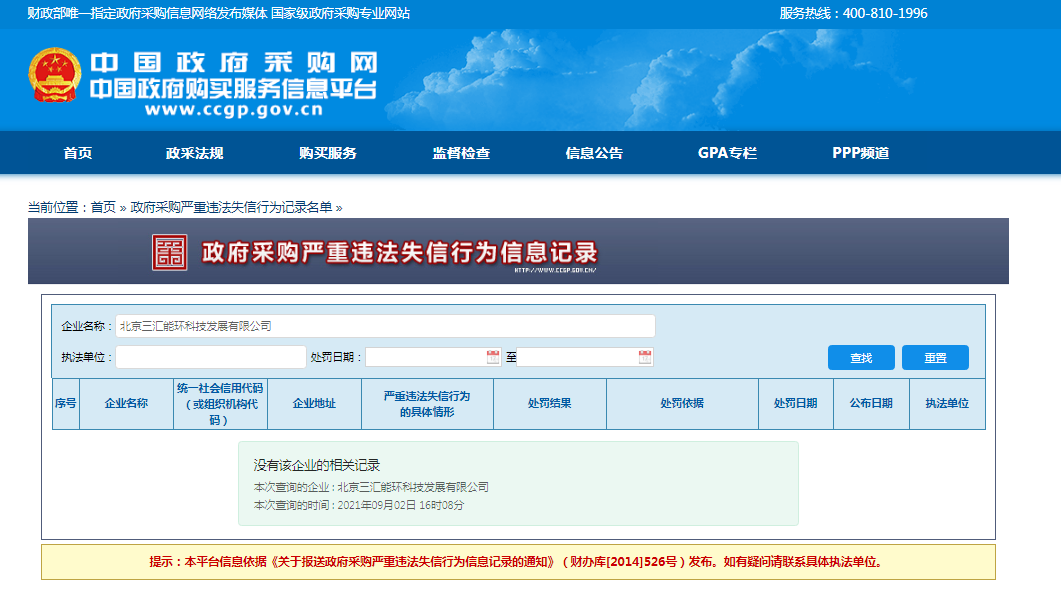
Task: Navigate to the GPA专栏 menu item
Action: 727,153
